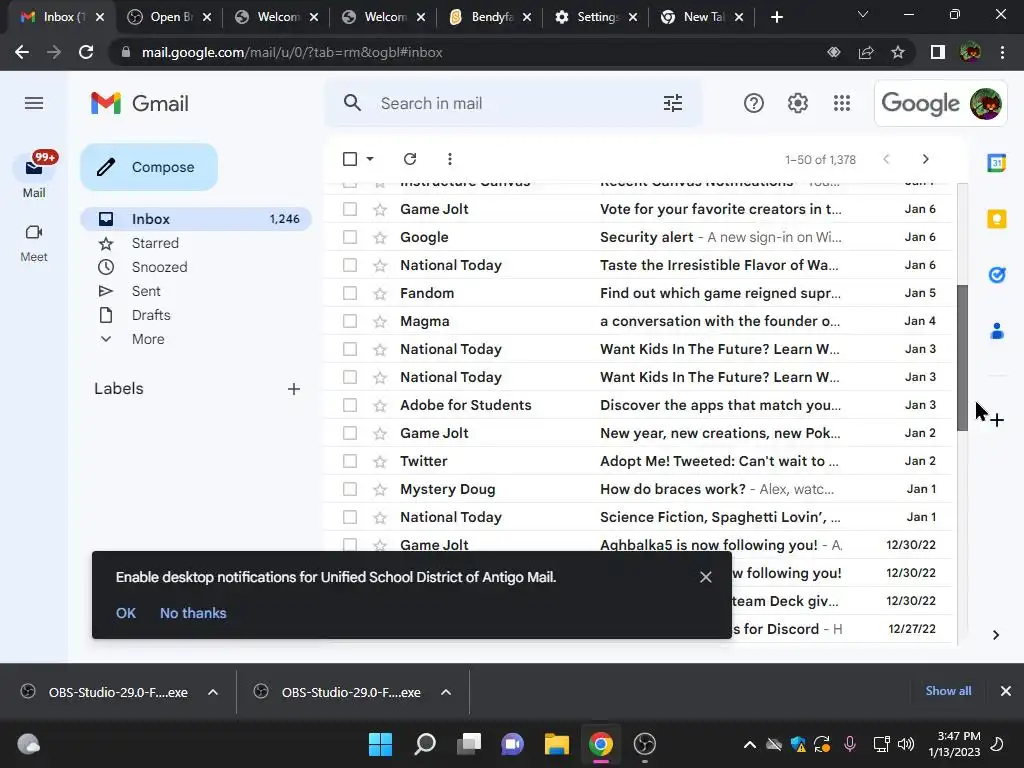Check the Fandom email checkbox
This screenshot has width=1024, height=768.
(350, 293)
